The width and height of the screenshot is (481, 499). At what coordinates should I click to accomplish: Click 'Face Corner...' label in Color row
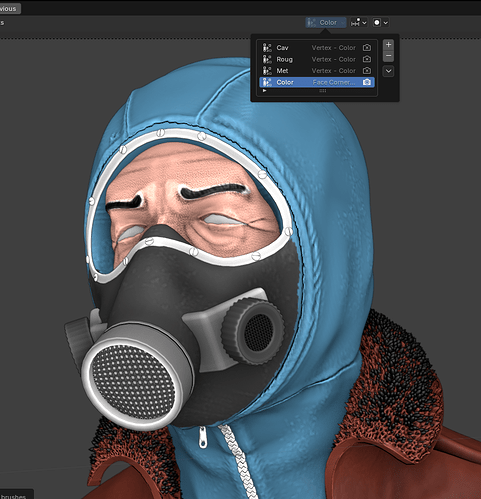334,82
